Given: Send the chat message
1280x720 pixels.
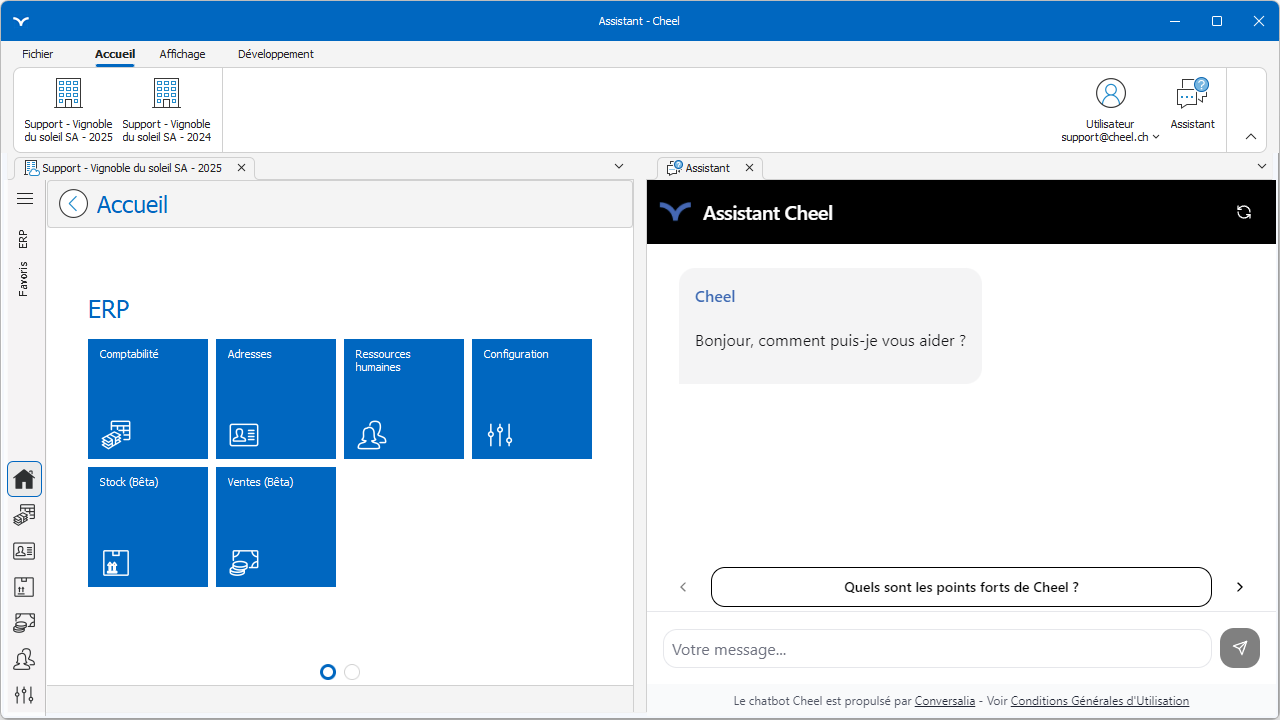Looking at the screenshot, I should pos(1240,648).
